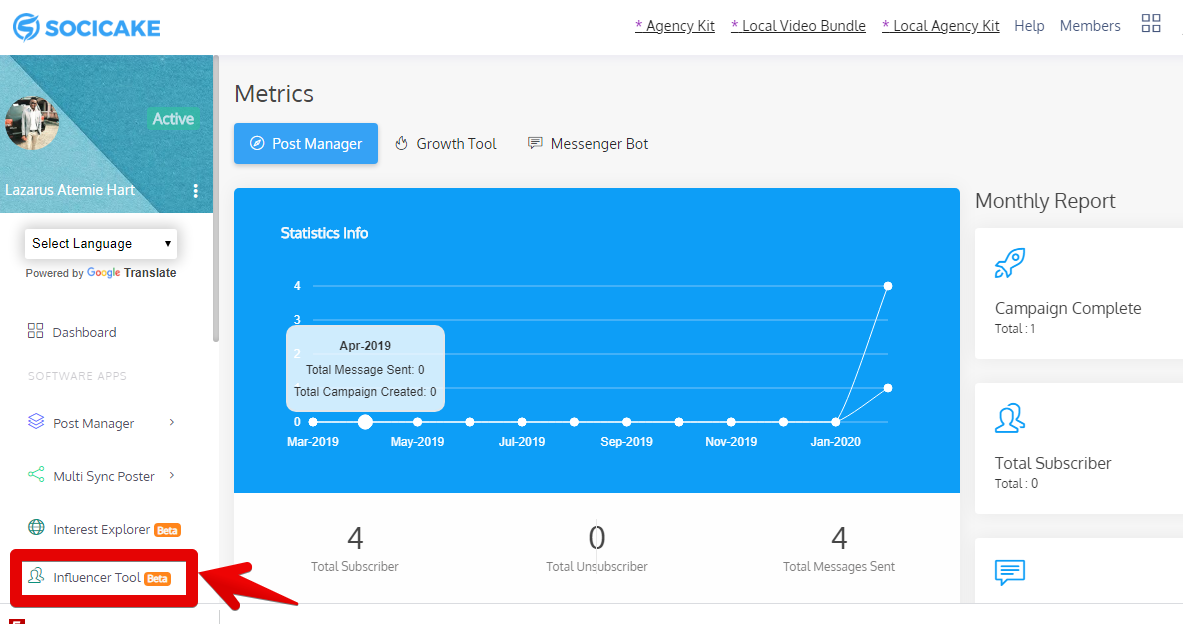Click the Google Translate link
Screen dimensions: 1183x624
[132, 272]
